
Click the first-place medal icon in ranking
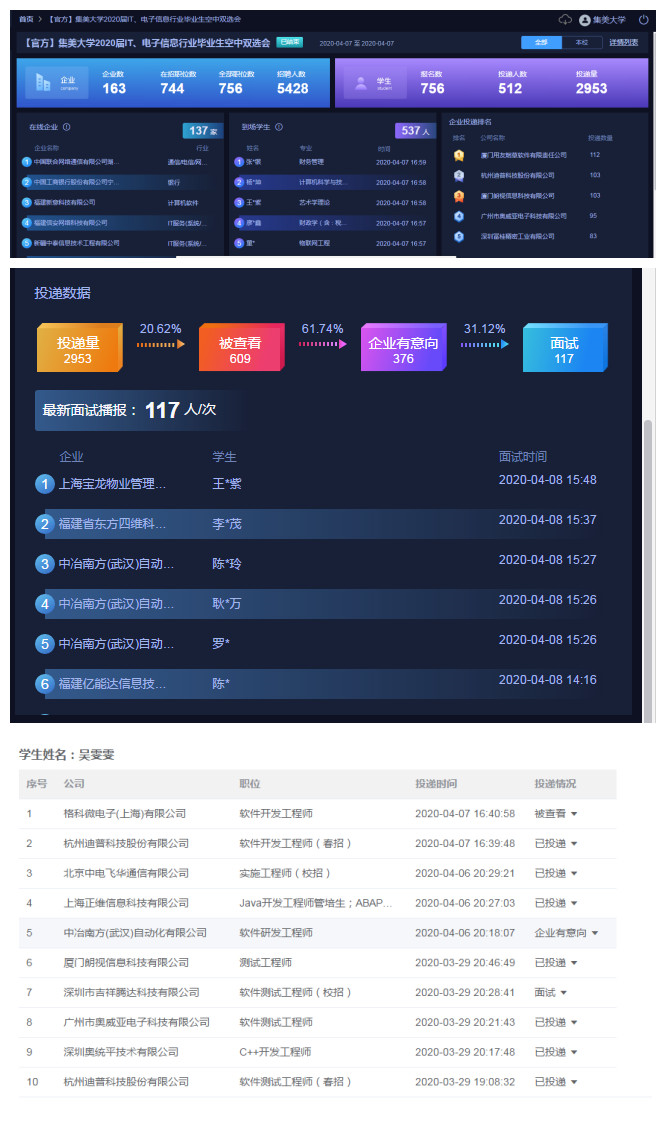tap(459, 155)
